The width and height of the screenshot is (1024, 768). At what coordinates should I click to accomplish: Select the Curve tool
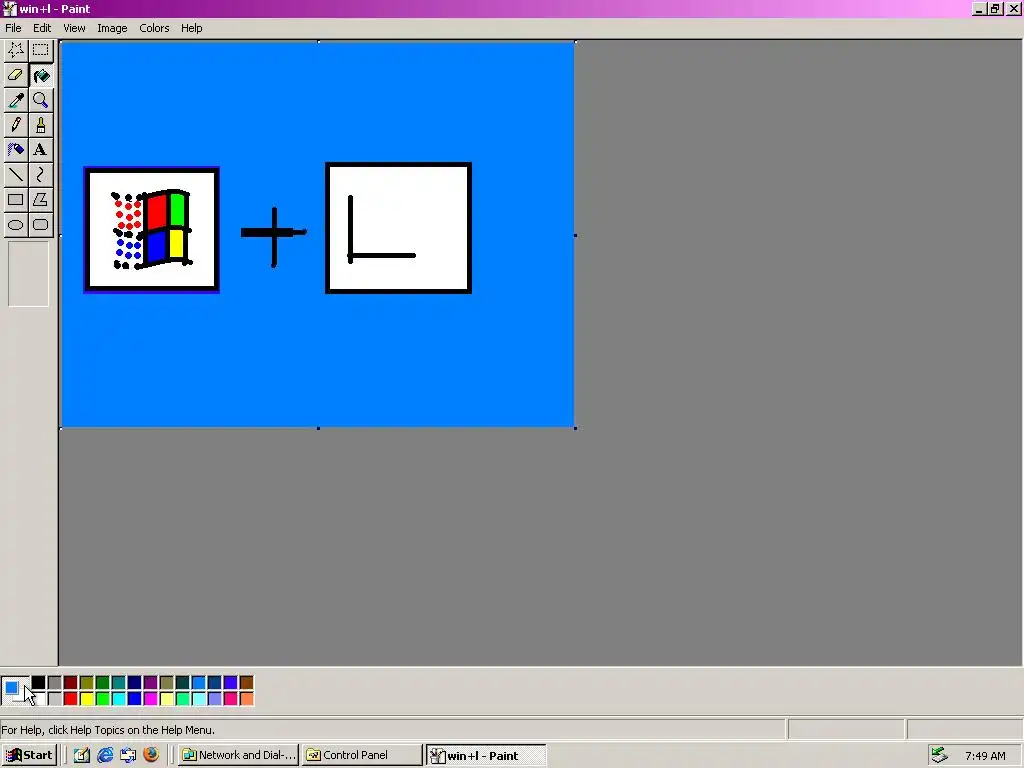[x=40, y=174]
